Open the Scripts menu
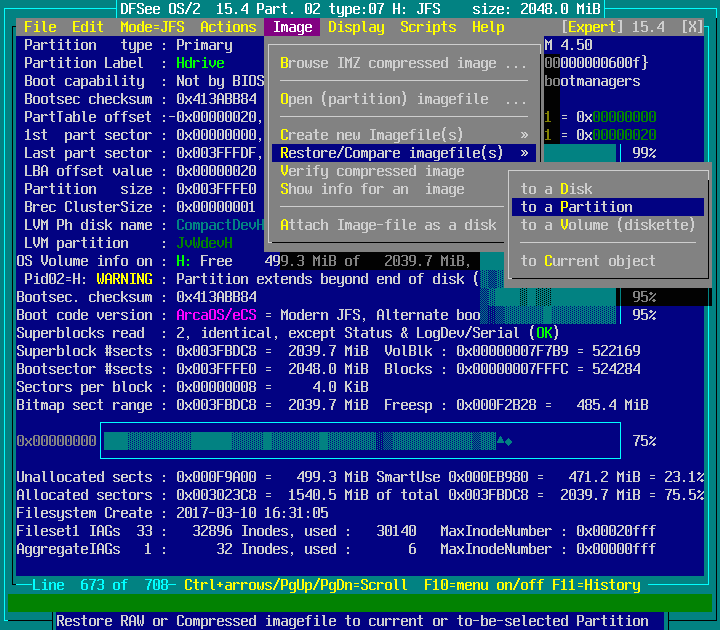This screenshot has height=630, width=720. [428, 27]
